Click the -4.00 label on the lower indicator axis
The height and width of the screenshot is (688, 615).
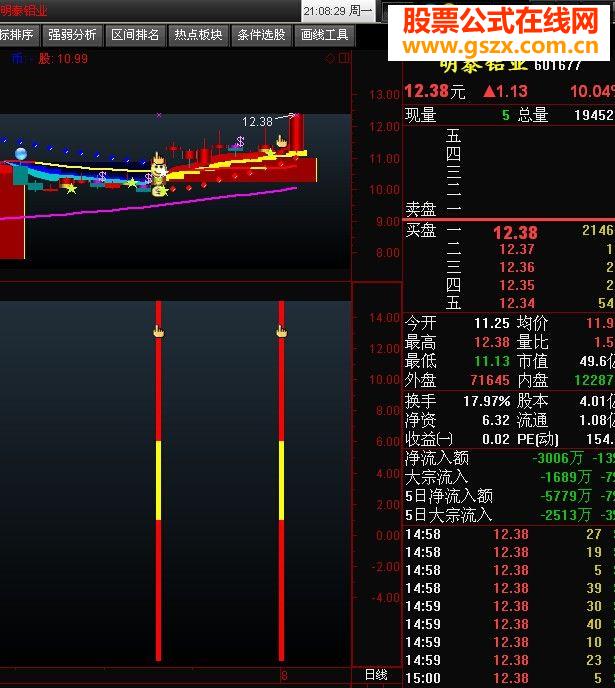[x=386, y=598]
